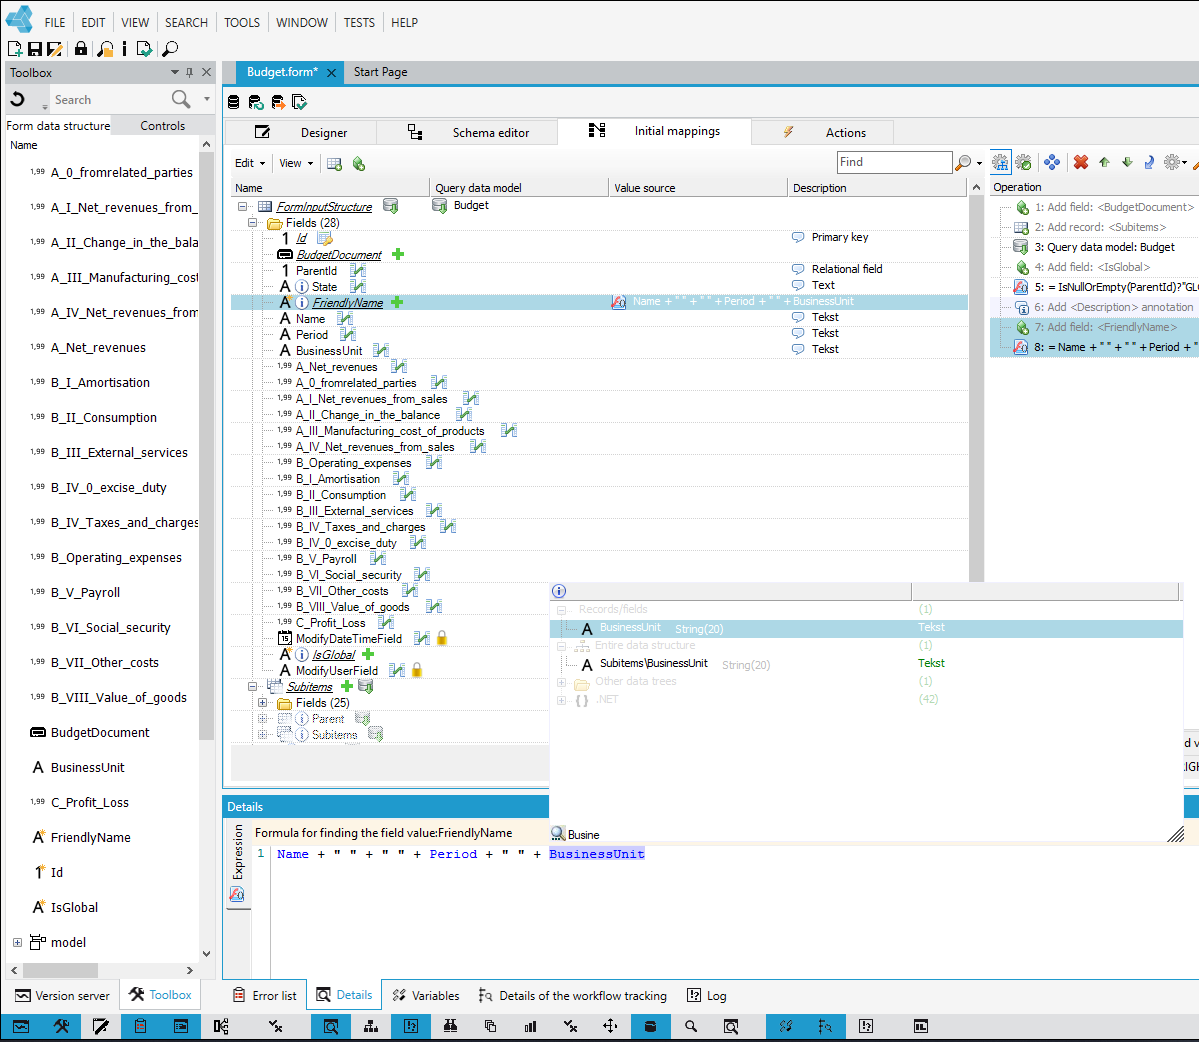1199x1042 pixels.
Task: Switch to the Start Page tab
Action: coord(381,72)
